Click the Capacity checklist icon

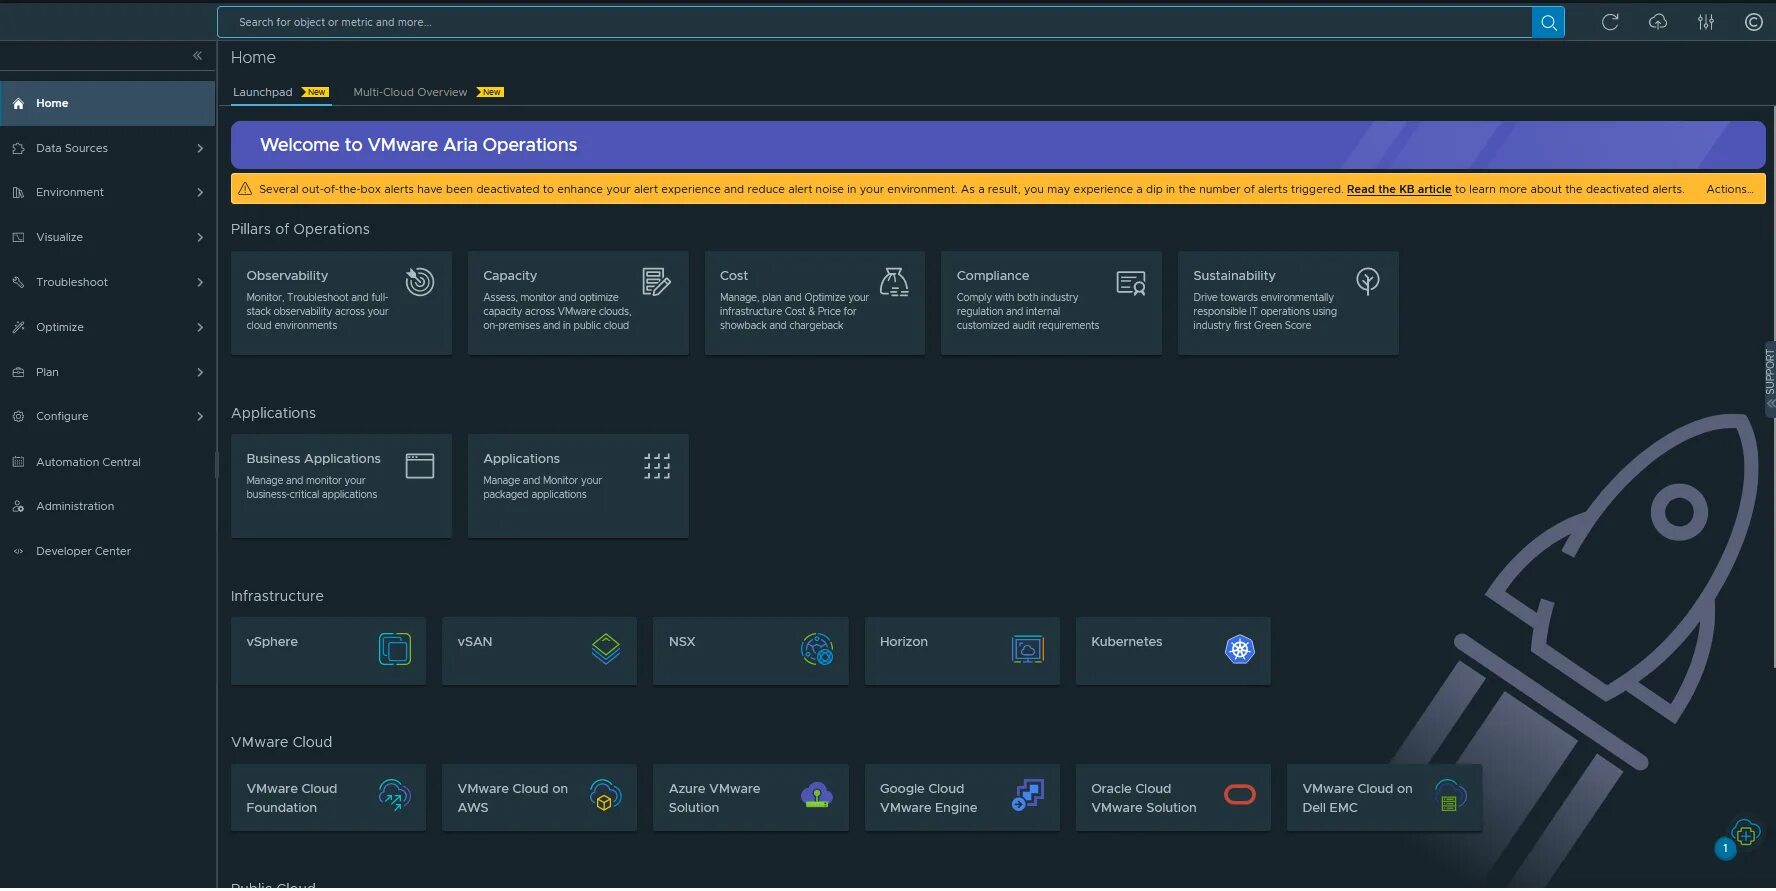point(656,282)
